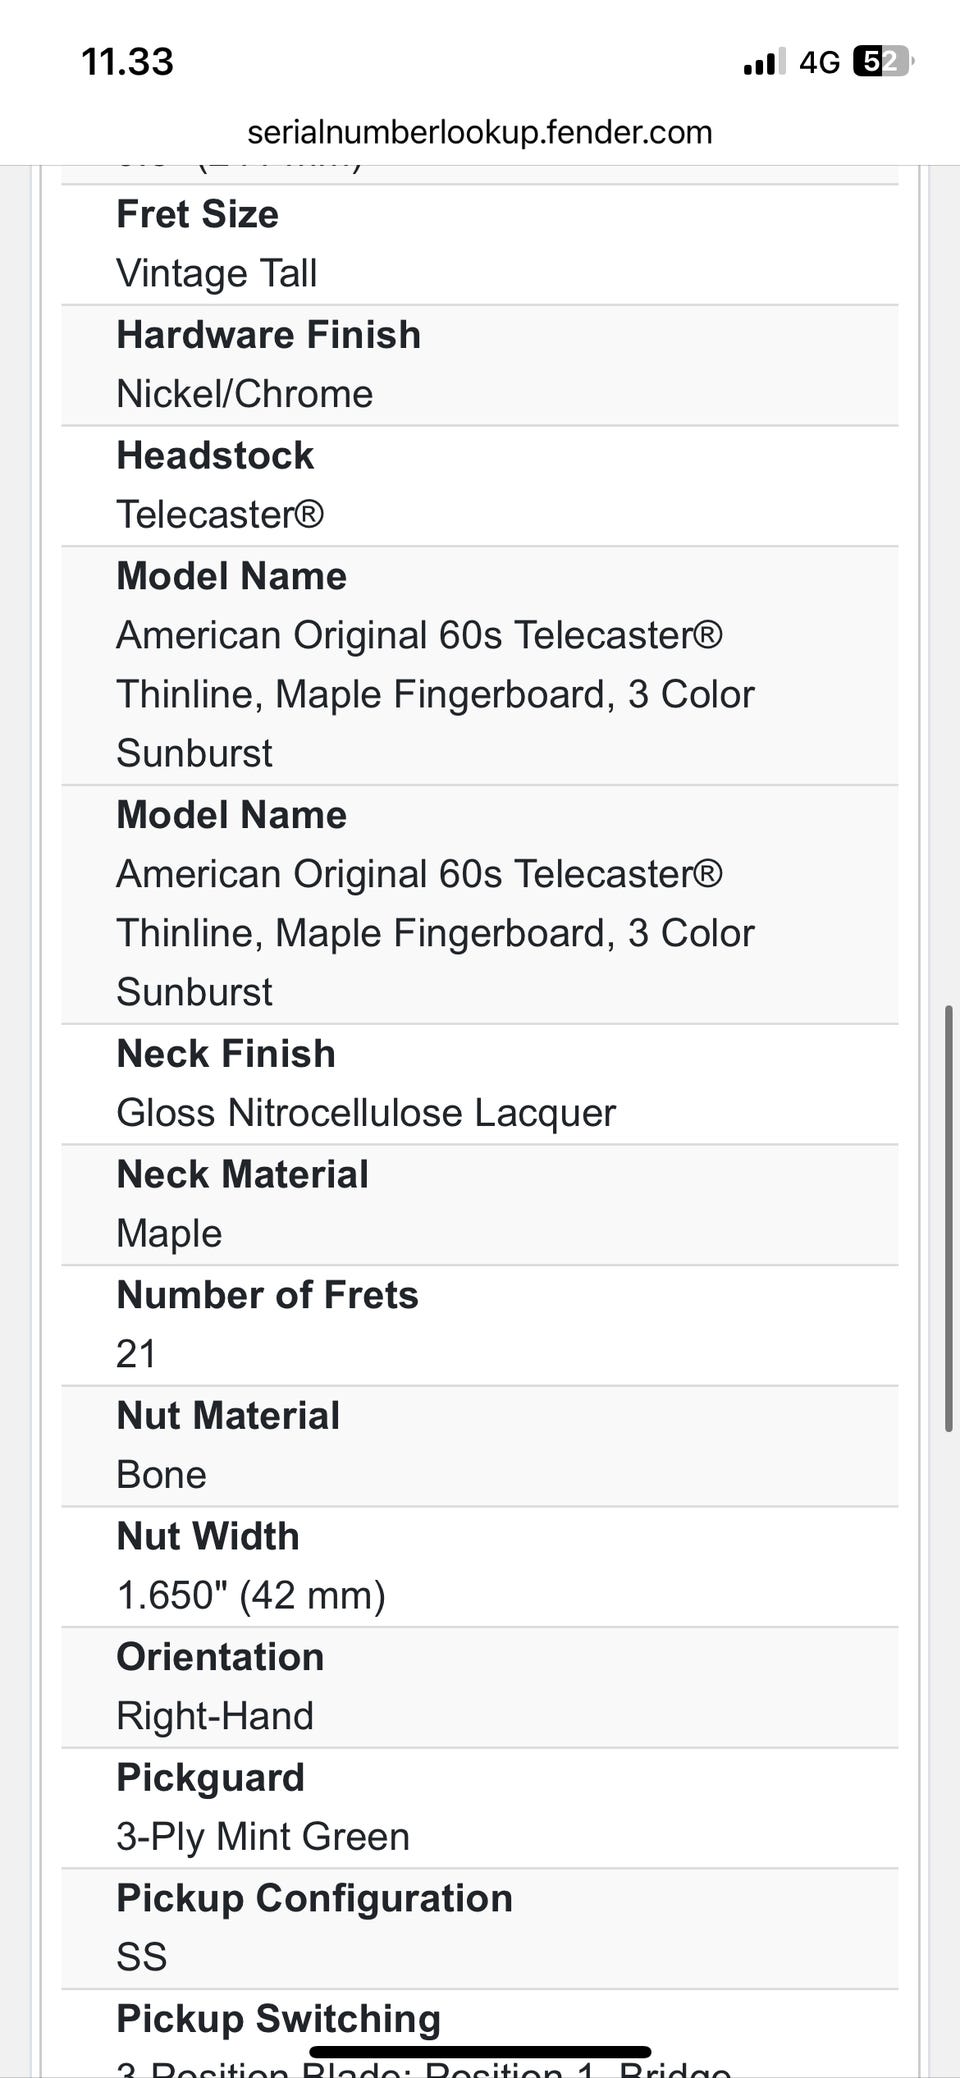Viewport: 960px width, 2078px height.
Task: Tap the Orientation row label
Action: pos(220,1657)
